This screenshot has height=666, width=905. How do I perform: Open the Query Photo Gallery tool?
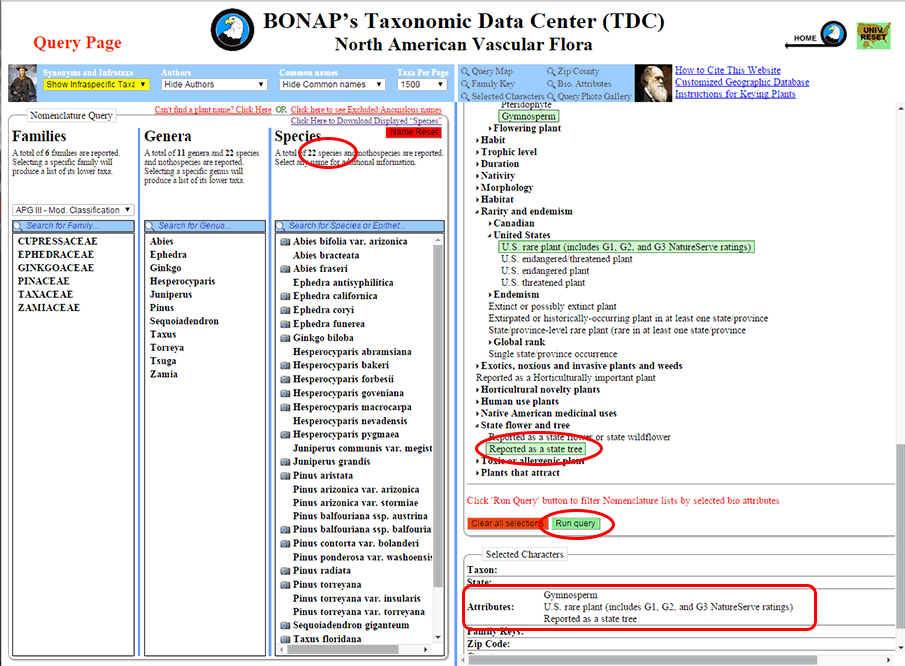594,97
